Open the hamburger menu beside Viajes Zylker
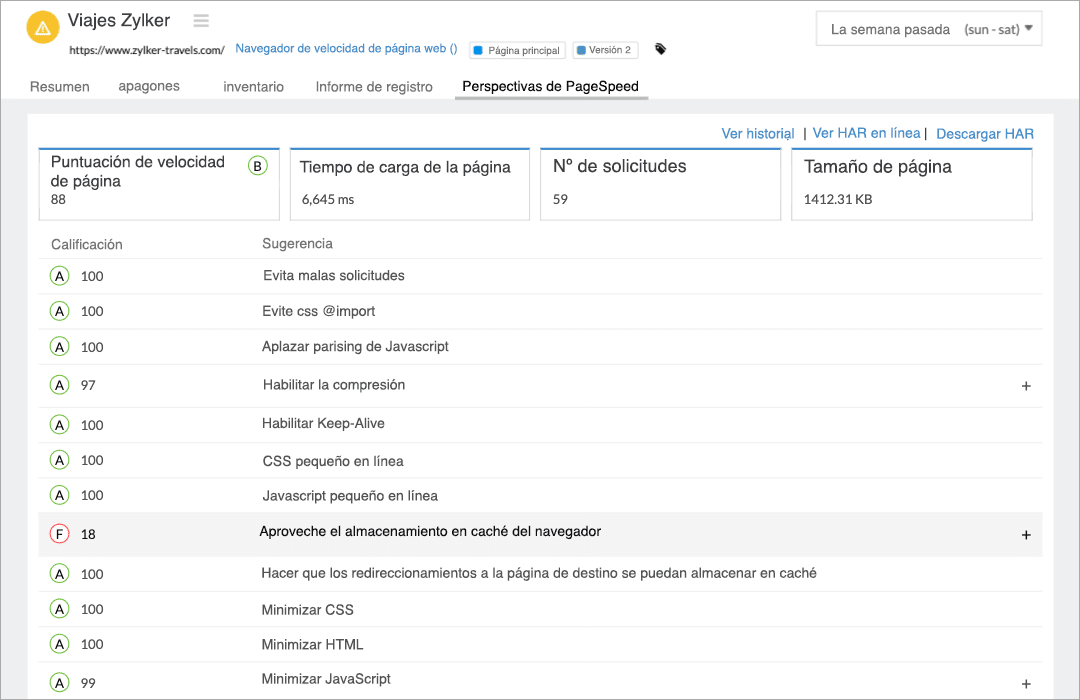 click(200, 20)
